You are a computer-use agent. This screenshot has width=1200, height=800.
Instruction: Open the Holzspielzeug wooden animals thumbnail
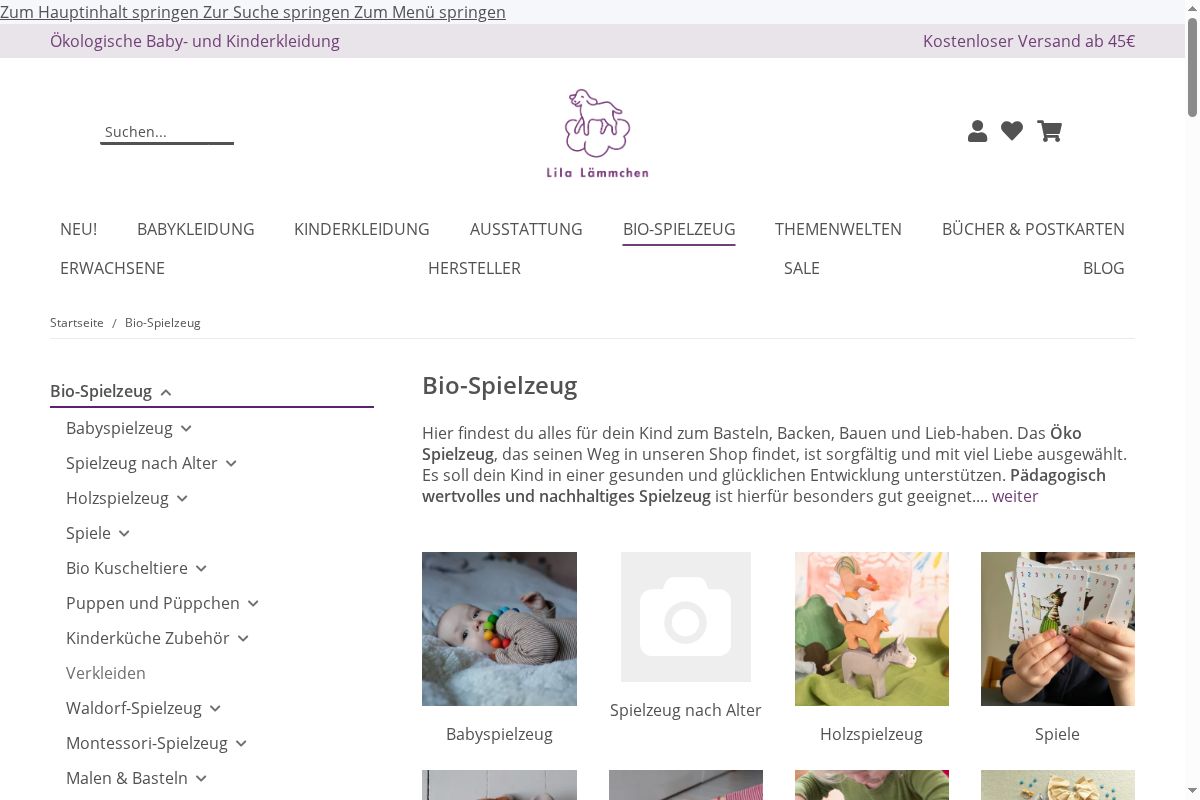click(872, 629)
